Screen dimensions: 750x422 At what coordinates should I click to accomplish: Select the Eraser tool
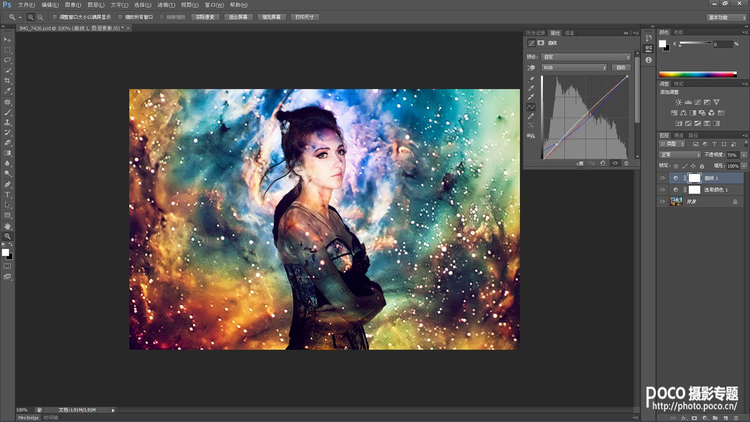click(7, 143)
